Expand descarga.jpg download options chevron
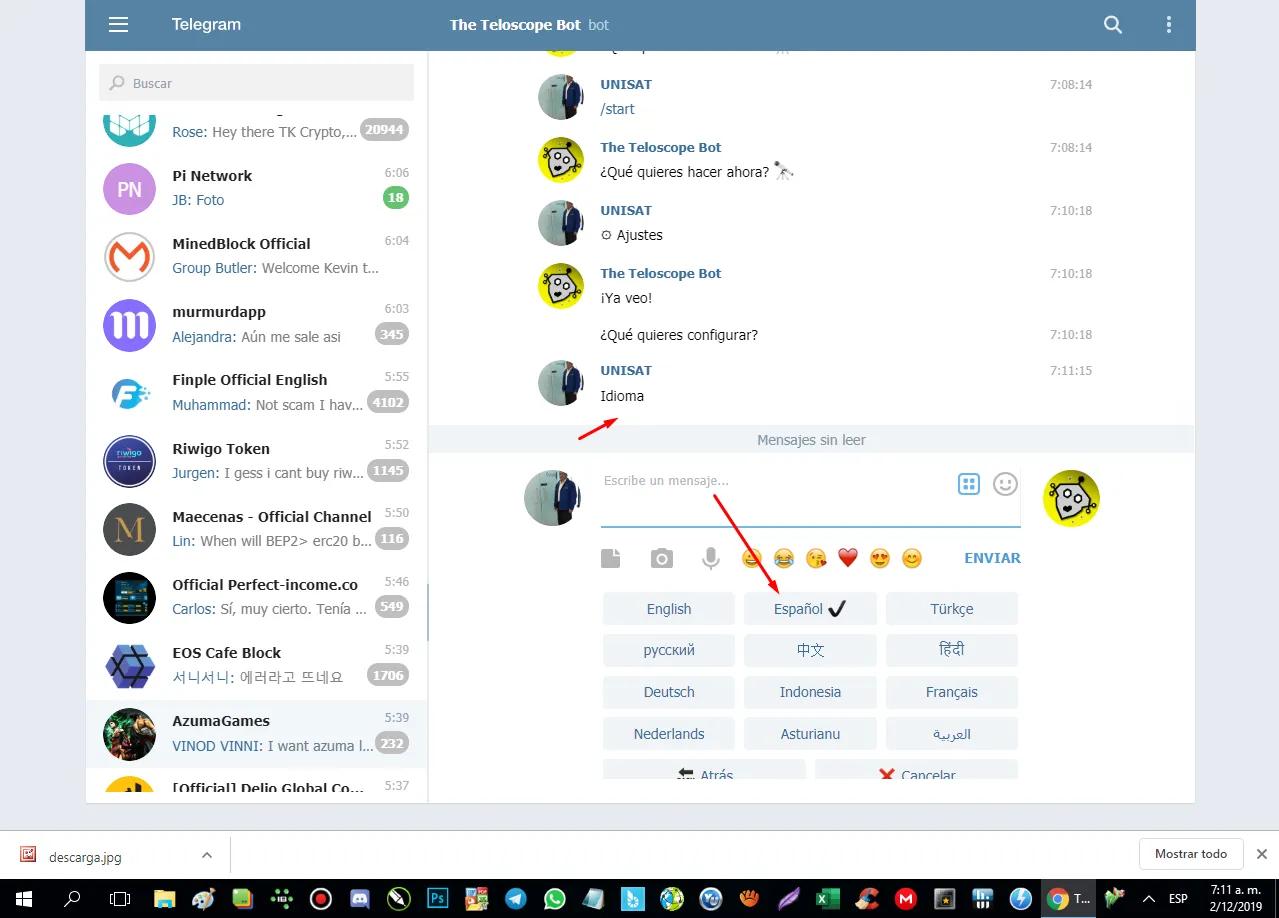Screen dimensions: 1279x918 coord(207,855)
